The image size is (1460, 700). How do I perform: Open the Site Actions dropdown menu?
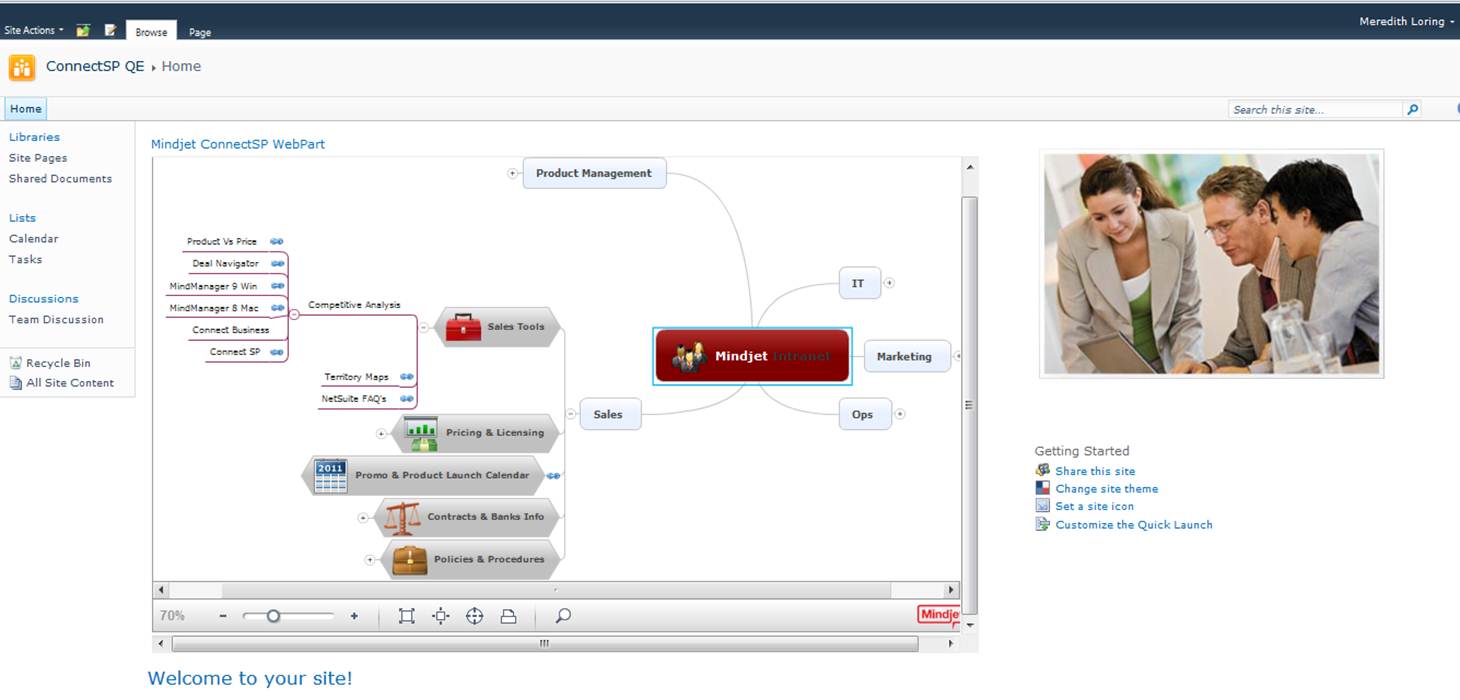point(34,30)
